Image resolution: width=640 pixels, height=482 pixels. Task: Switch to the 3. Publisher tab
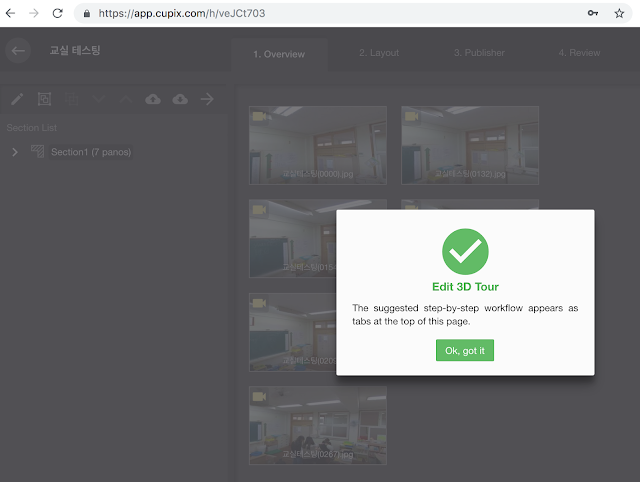point(479,53)
